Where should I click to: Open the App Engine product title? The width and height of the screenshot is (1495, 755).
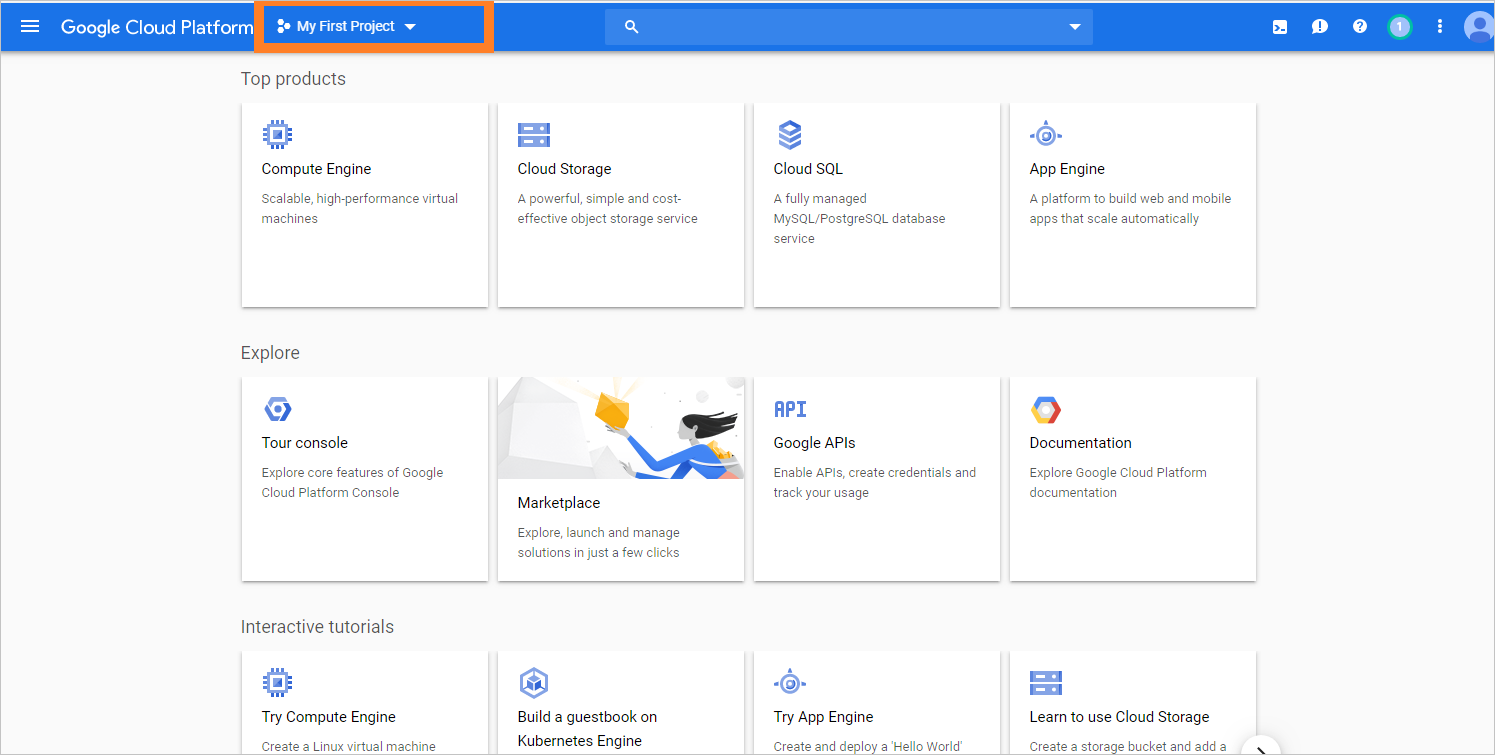(x=1067, y=169)
